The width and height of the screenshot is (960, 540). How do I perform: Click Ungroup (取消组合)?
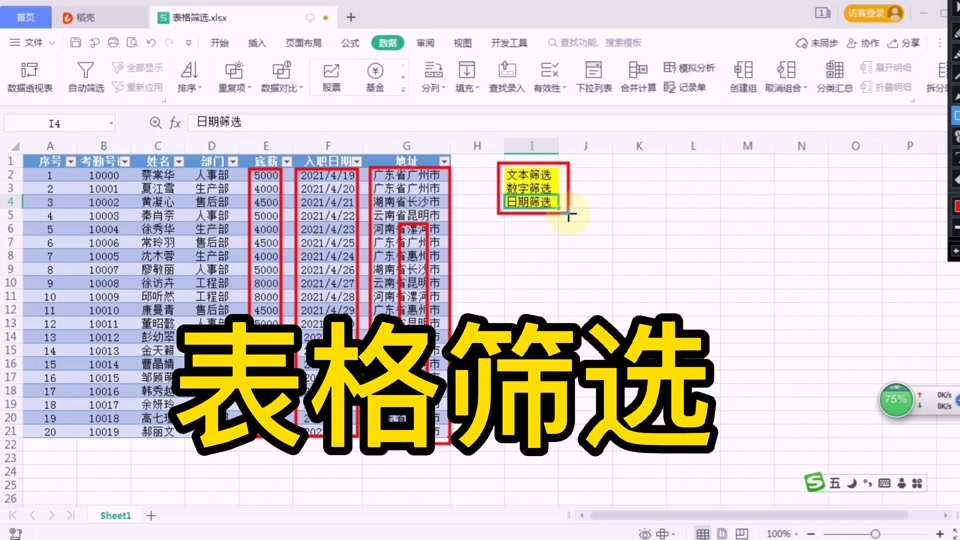point(786,77)
